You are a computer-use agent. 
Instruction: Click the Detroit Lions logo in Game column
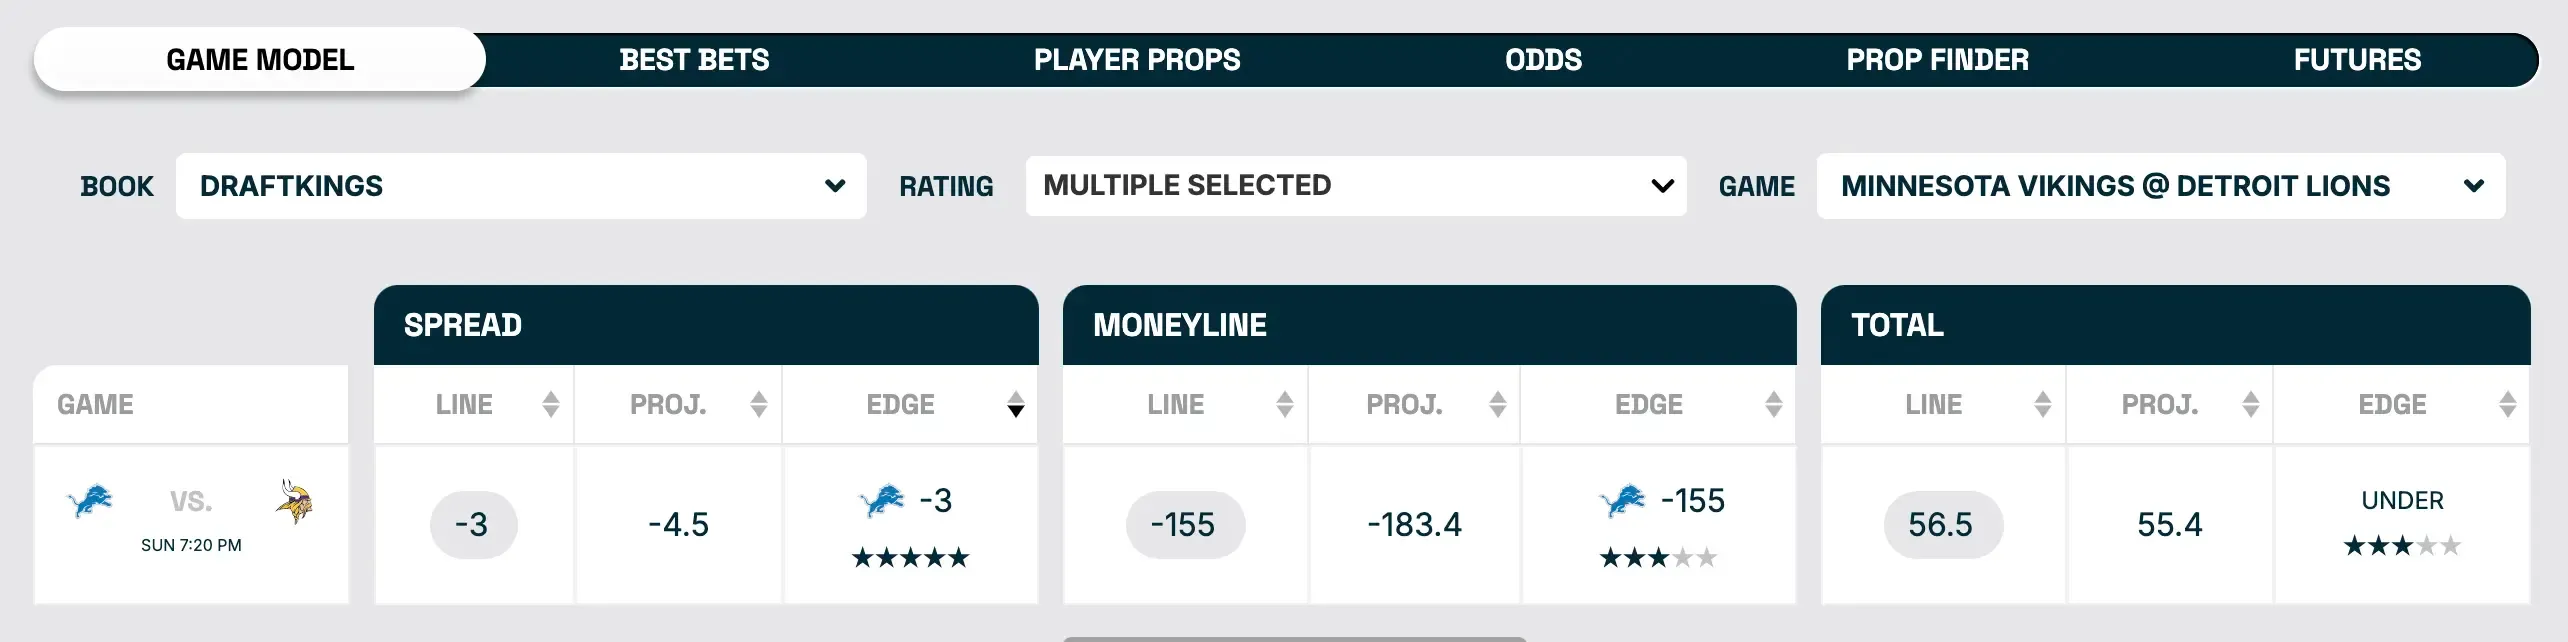point(90,500)
